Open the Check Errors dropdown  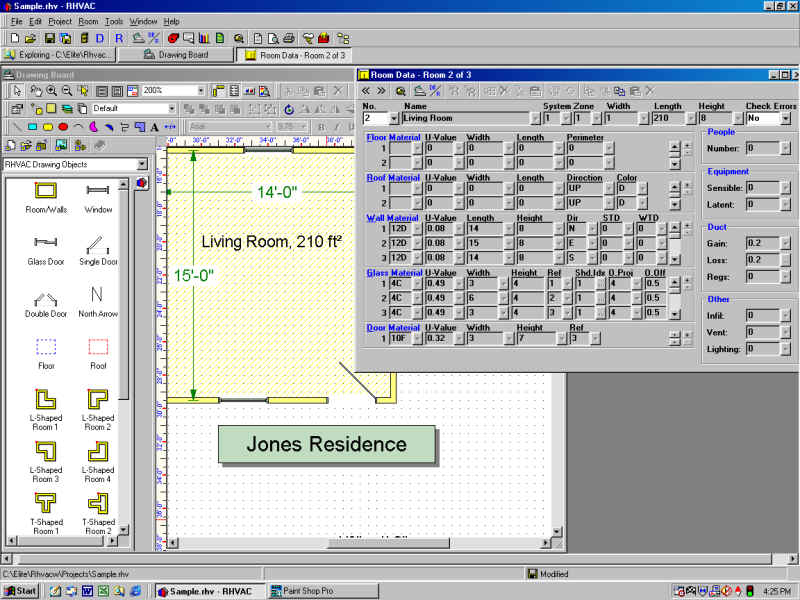[x=784, y=118]
